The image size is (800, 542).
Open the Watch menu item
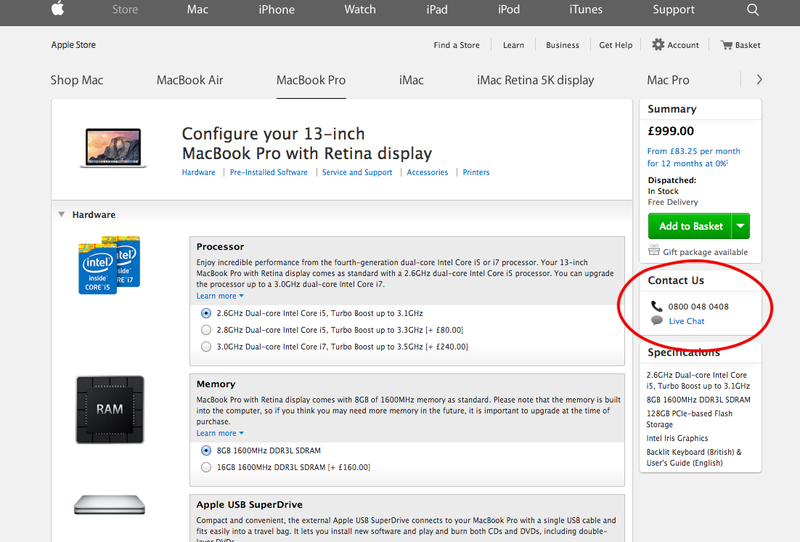pyautogui.click(x=360, y=10)
